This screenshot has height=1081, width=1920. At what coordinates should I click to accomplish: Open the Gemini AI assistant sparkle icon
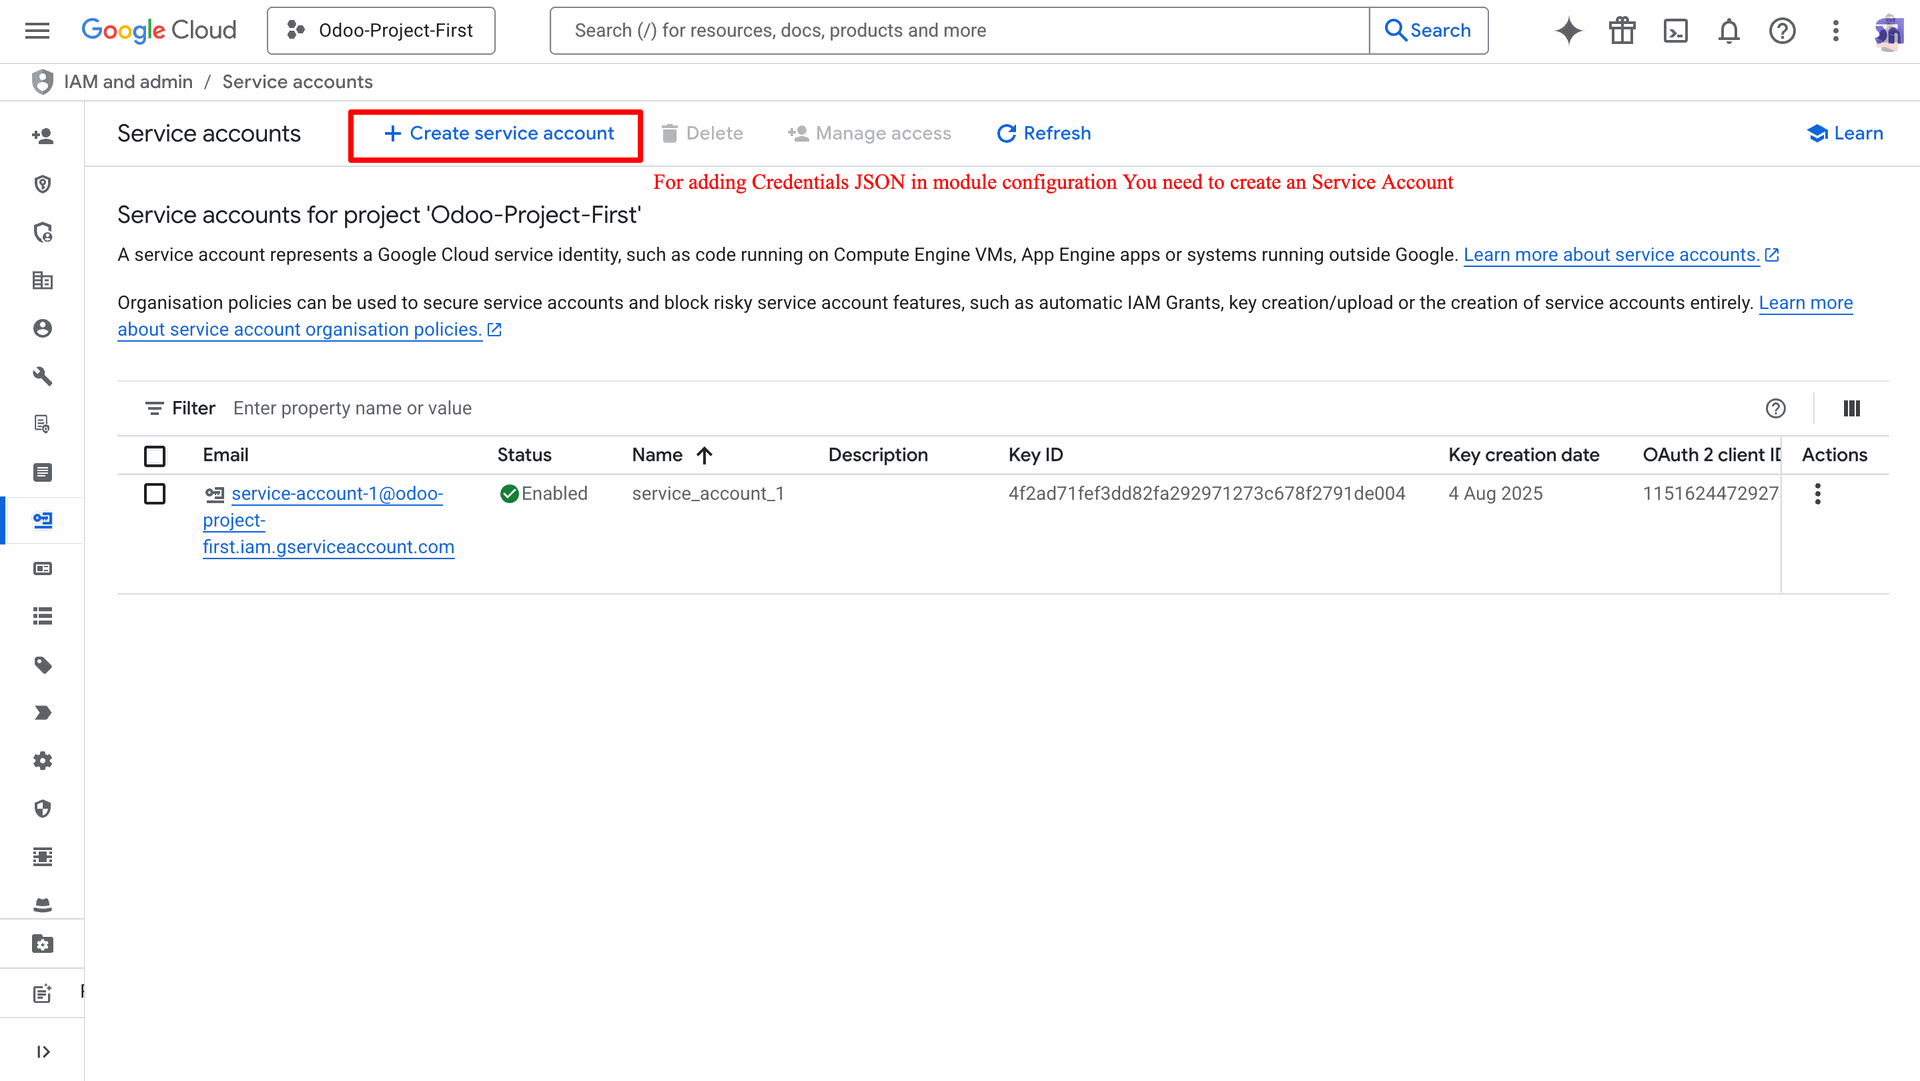coord(1568,31)
